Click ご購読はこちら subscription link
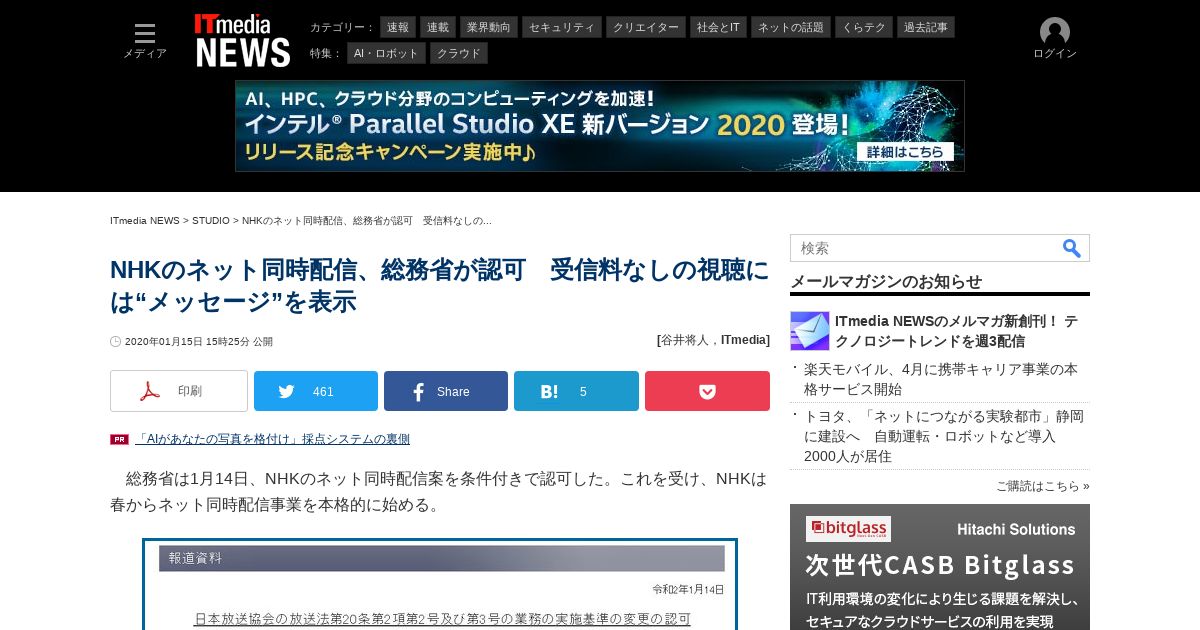Image resolution: width=1200 pixels, height=630 pixels. (x=1042, y=486)
